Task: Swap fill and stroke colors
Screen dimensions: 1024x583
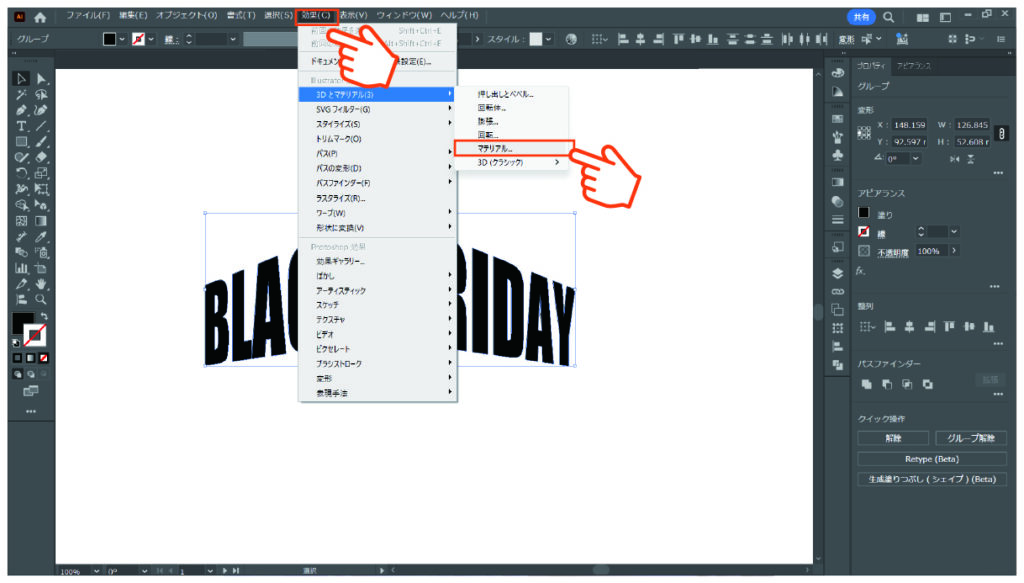Action: point(44,317)
